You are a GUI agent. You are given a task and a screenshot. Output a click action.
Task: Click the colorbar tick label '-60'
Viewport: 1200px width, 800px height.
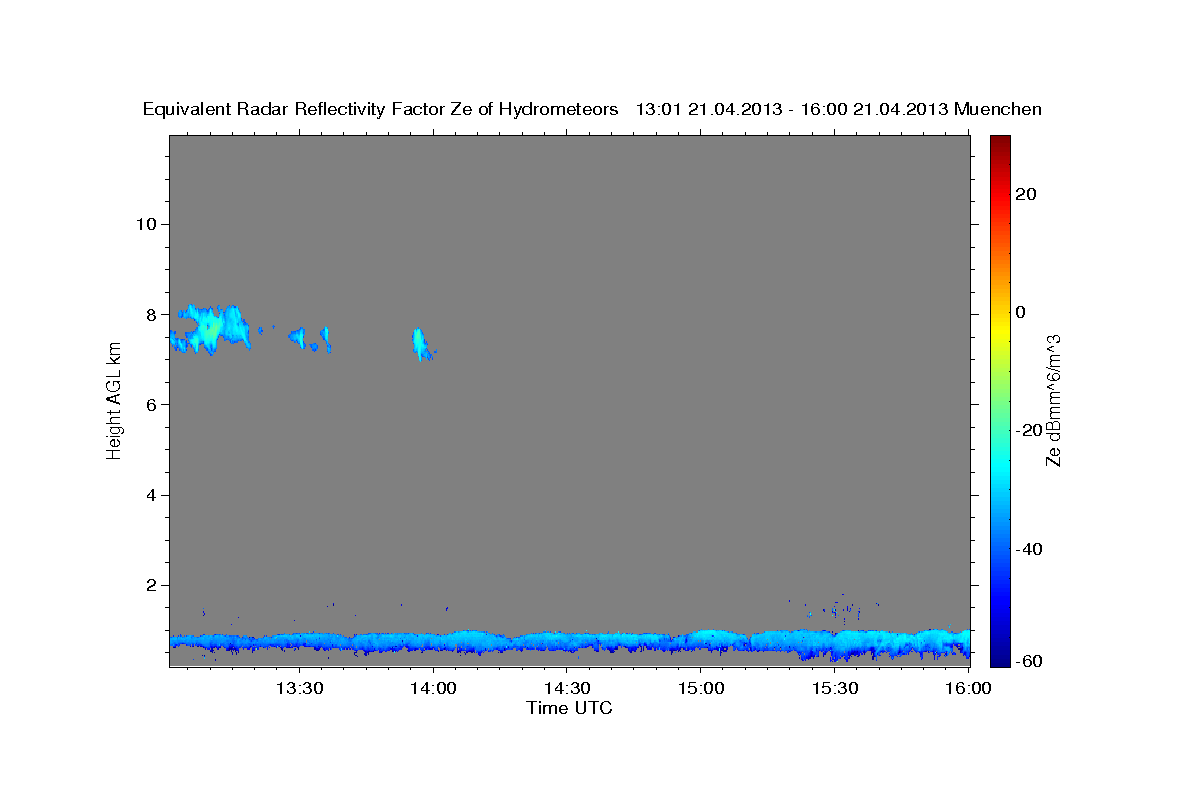1030,661
